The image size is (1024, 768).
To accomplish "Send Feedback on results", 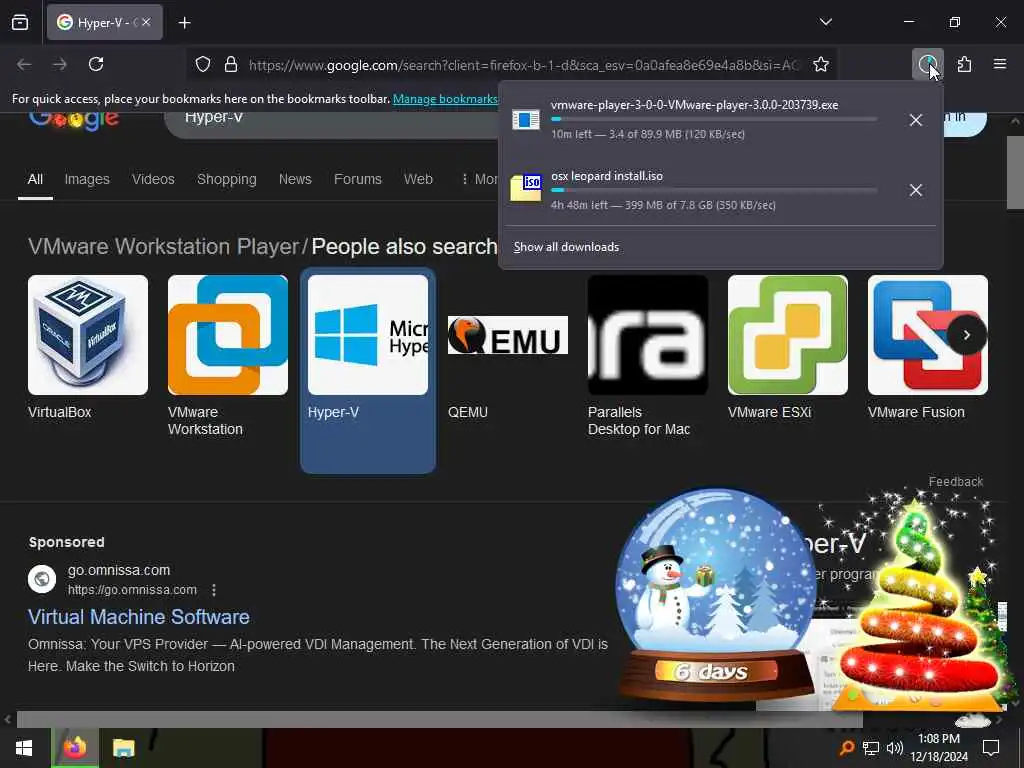I will (x=955, y=482).
